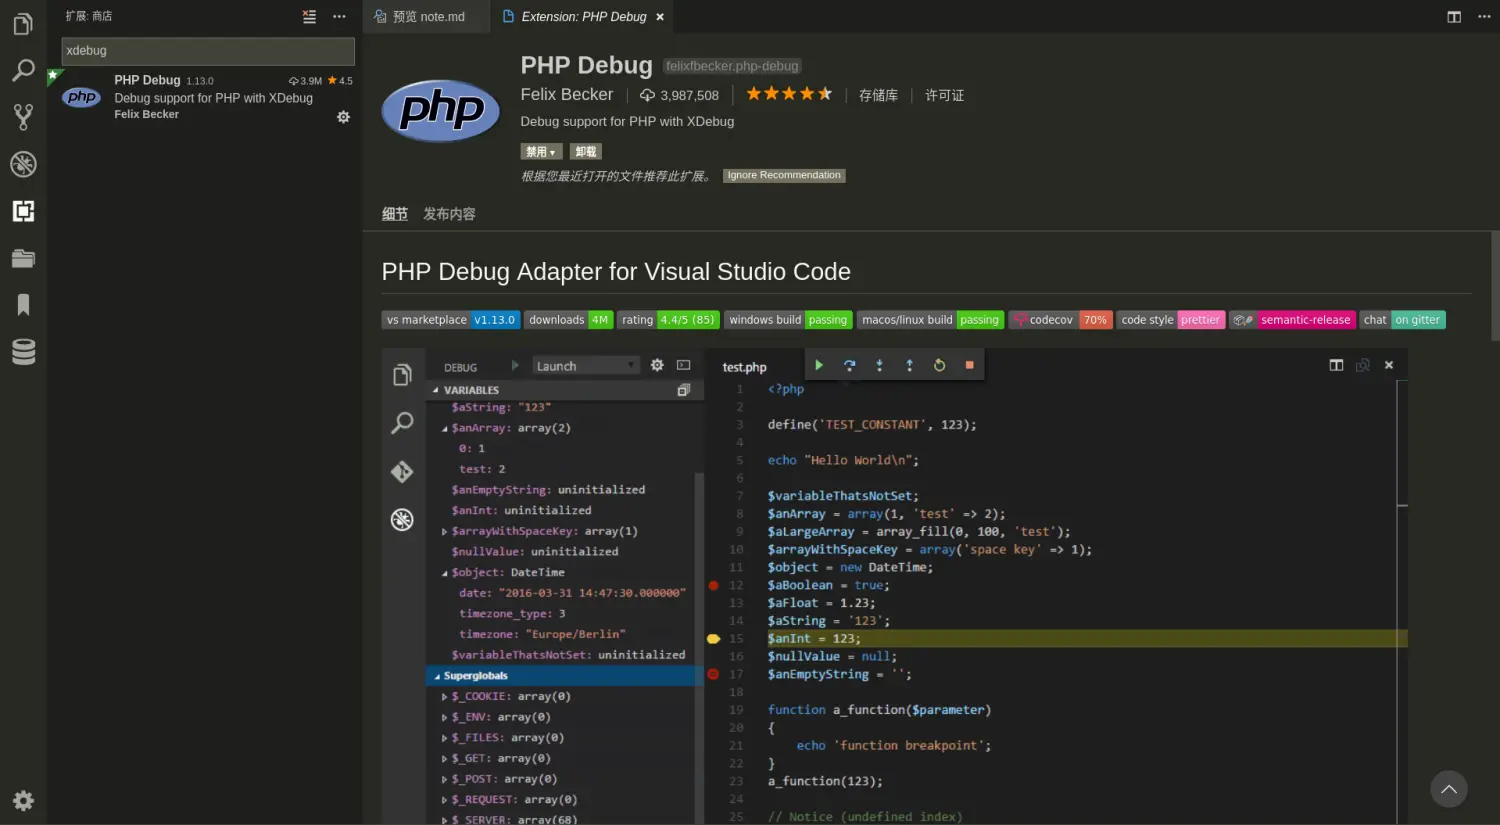
Task: Click debug config gear in README screenshot
Action: [x=657, y=365]
